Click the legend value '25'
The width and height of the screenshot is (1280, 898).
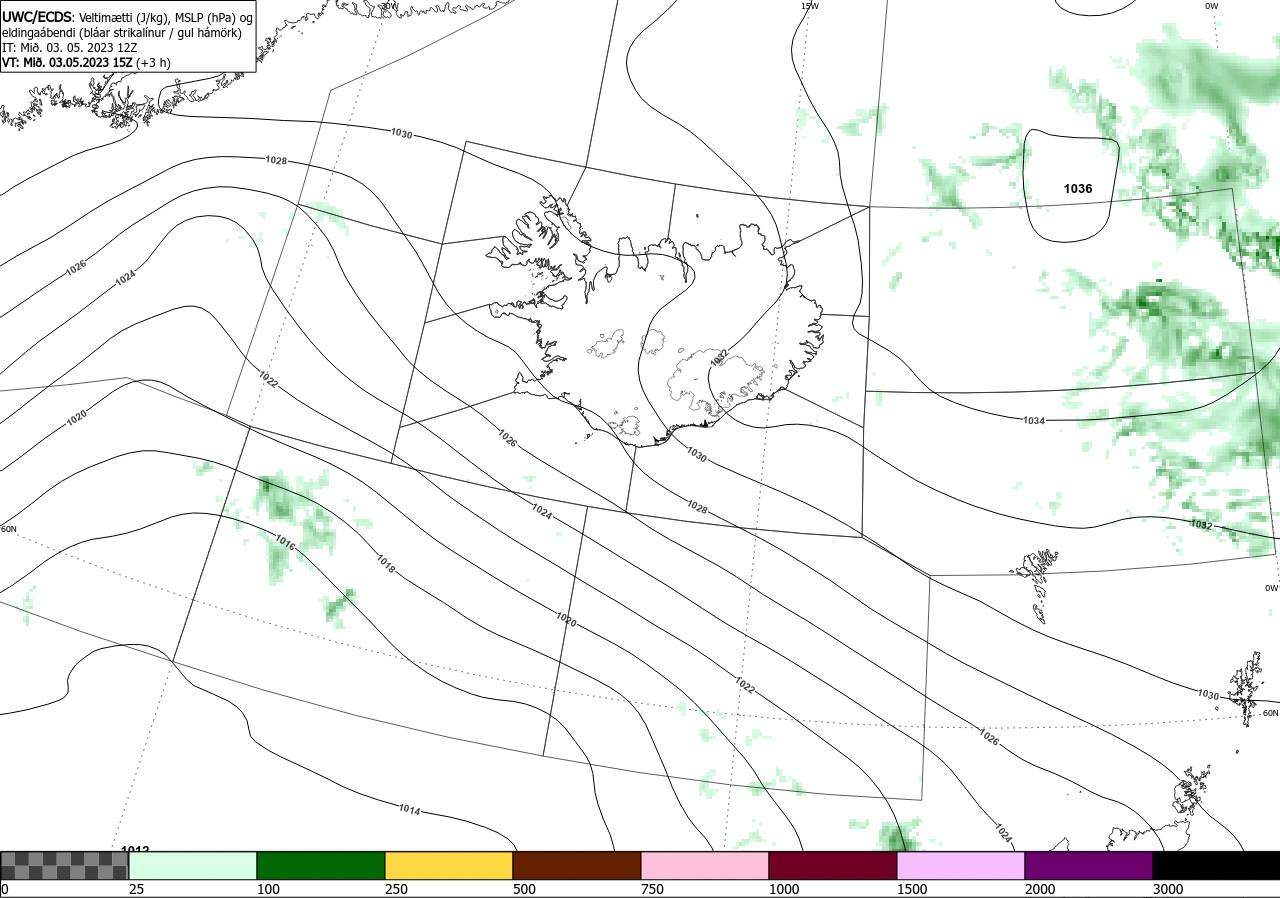pos(136,889)
